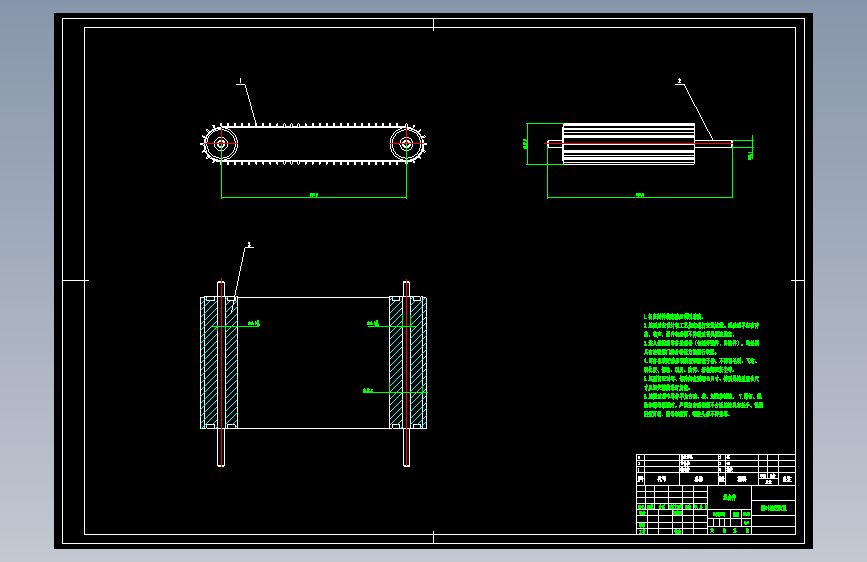Viewport: 867px width, 562px height.
Task: Select the right sprocket wheel of the belt
Action: [407, 144]
